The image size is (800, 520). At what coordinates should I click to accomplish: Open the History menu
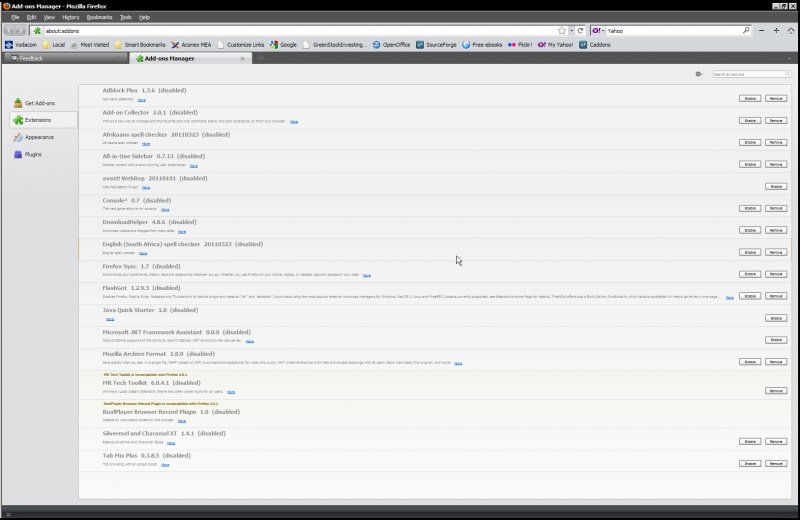pos(71,17)
